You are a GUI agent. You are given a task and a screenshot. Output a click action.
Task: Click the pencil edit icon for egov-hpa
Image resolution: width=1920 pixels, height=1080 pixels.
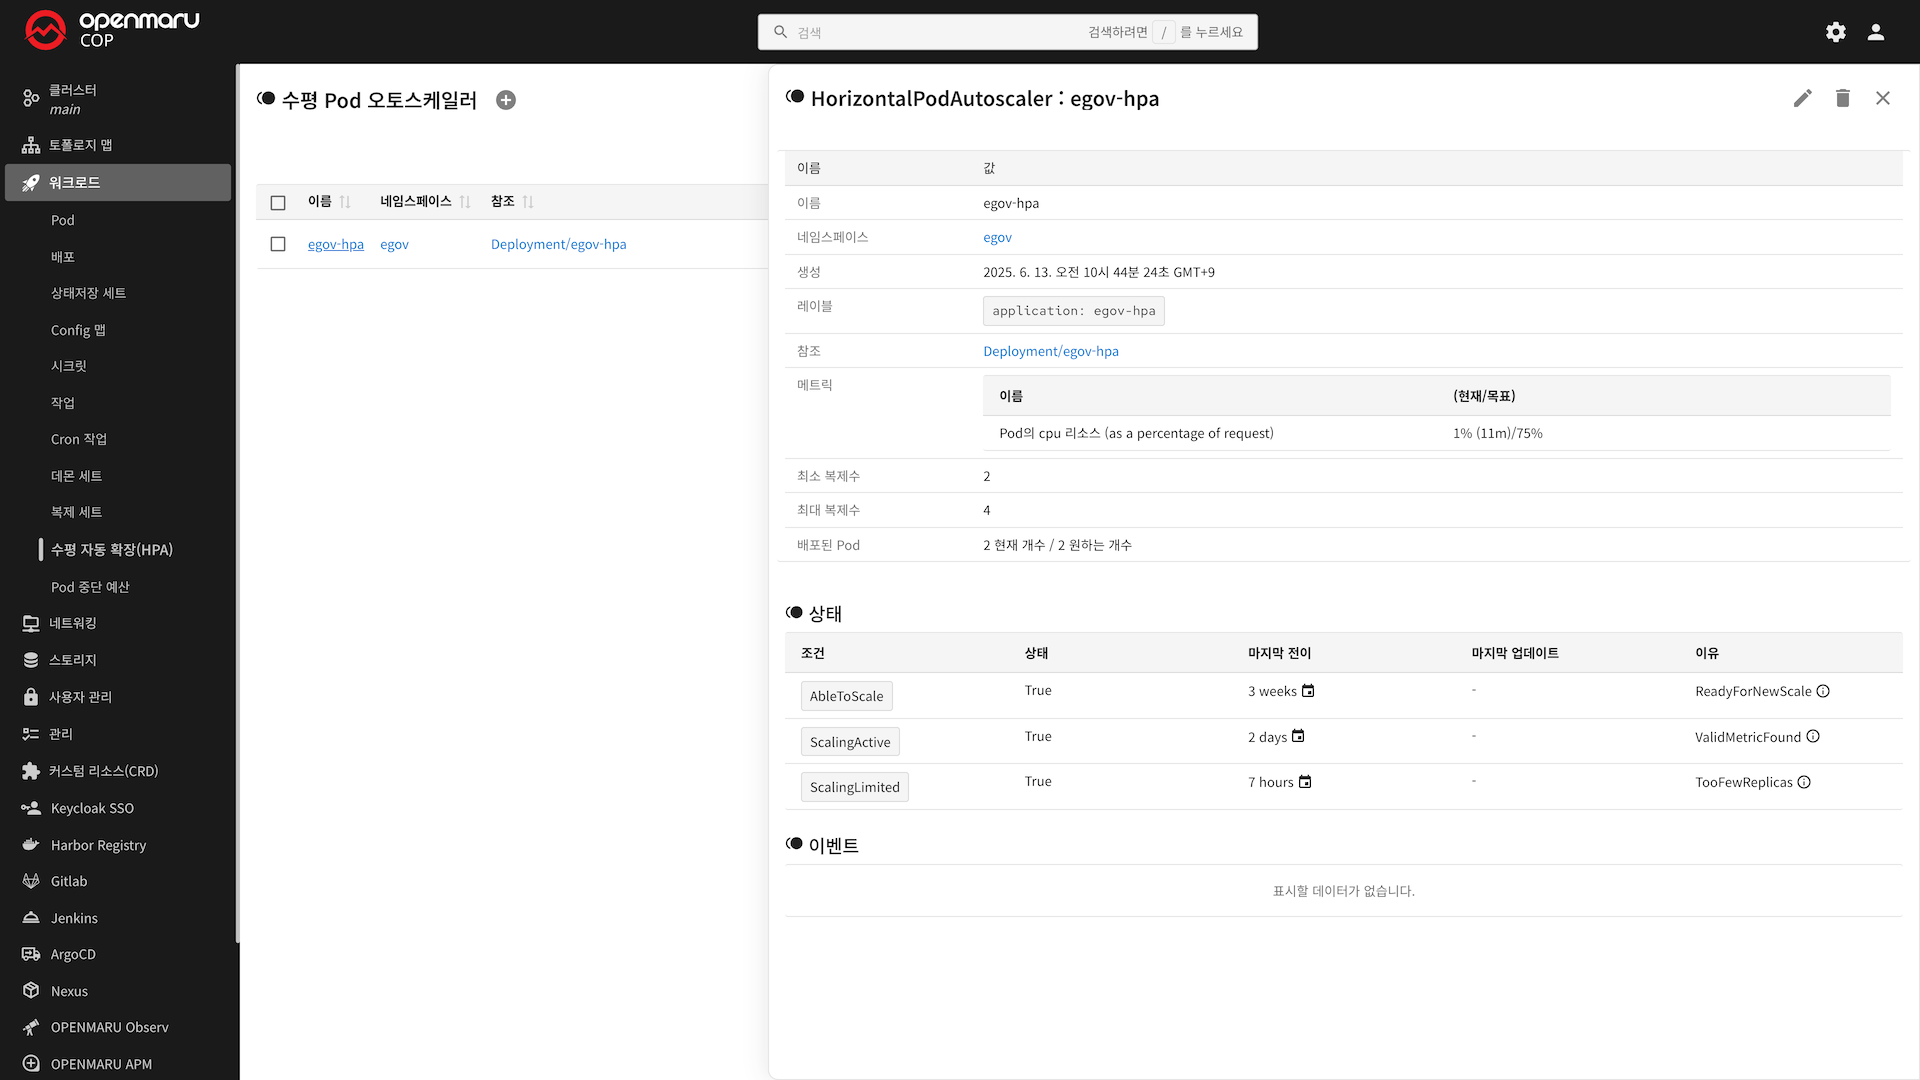(x=1802, y=98)
